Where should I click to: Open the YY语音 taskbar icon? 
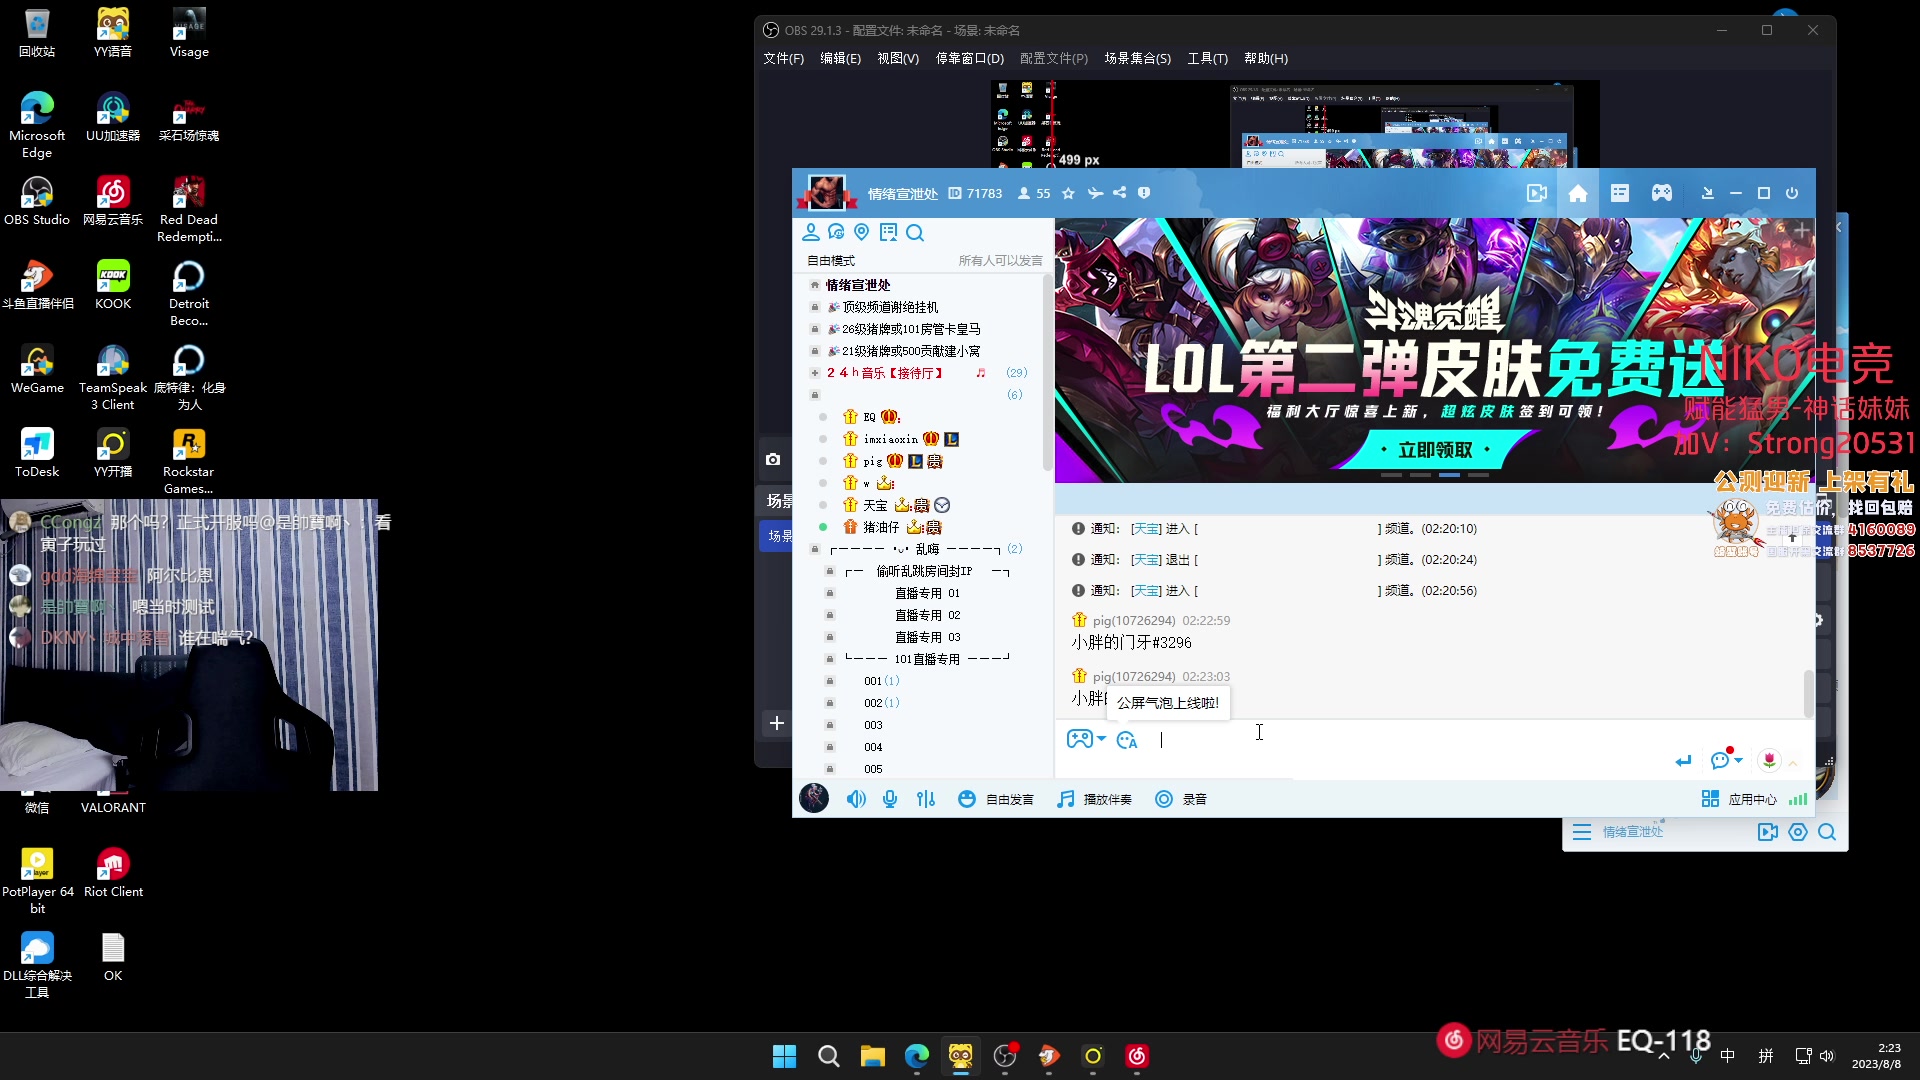click(961, 1056)
